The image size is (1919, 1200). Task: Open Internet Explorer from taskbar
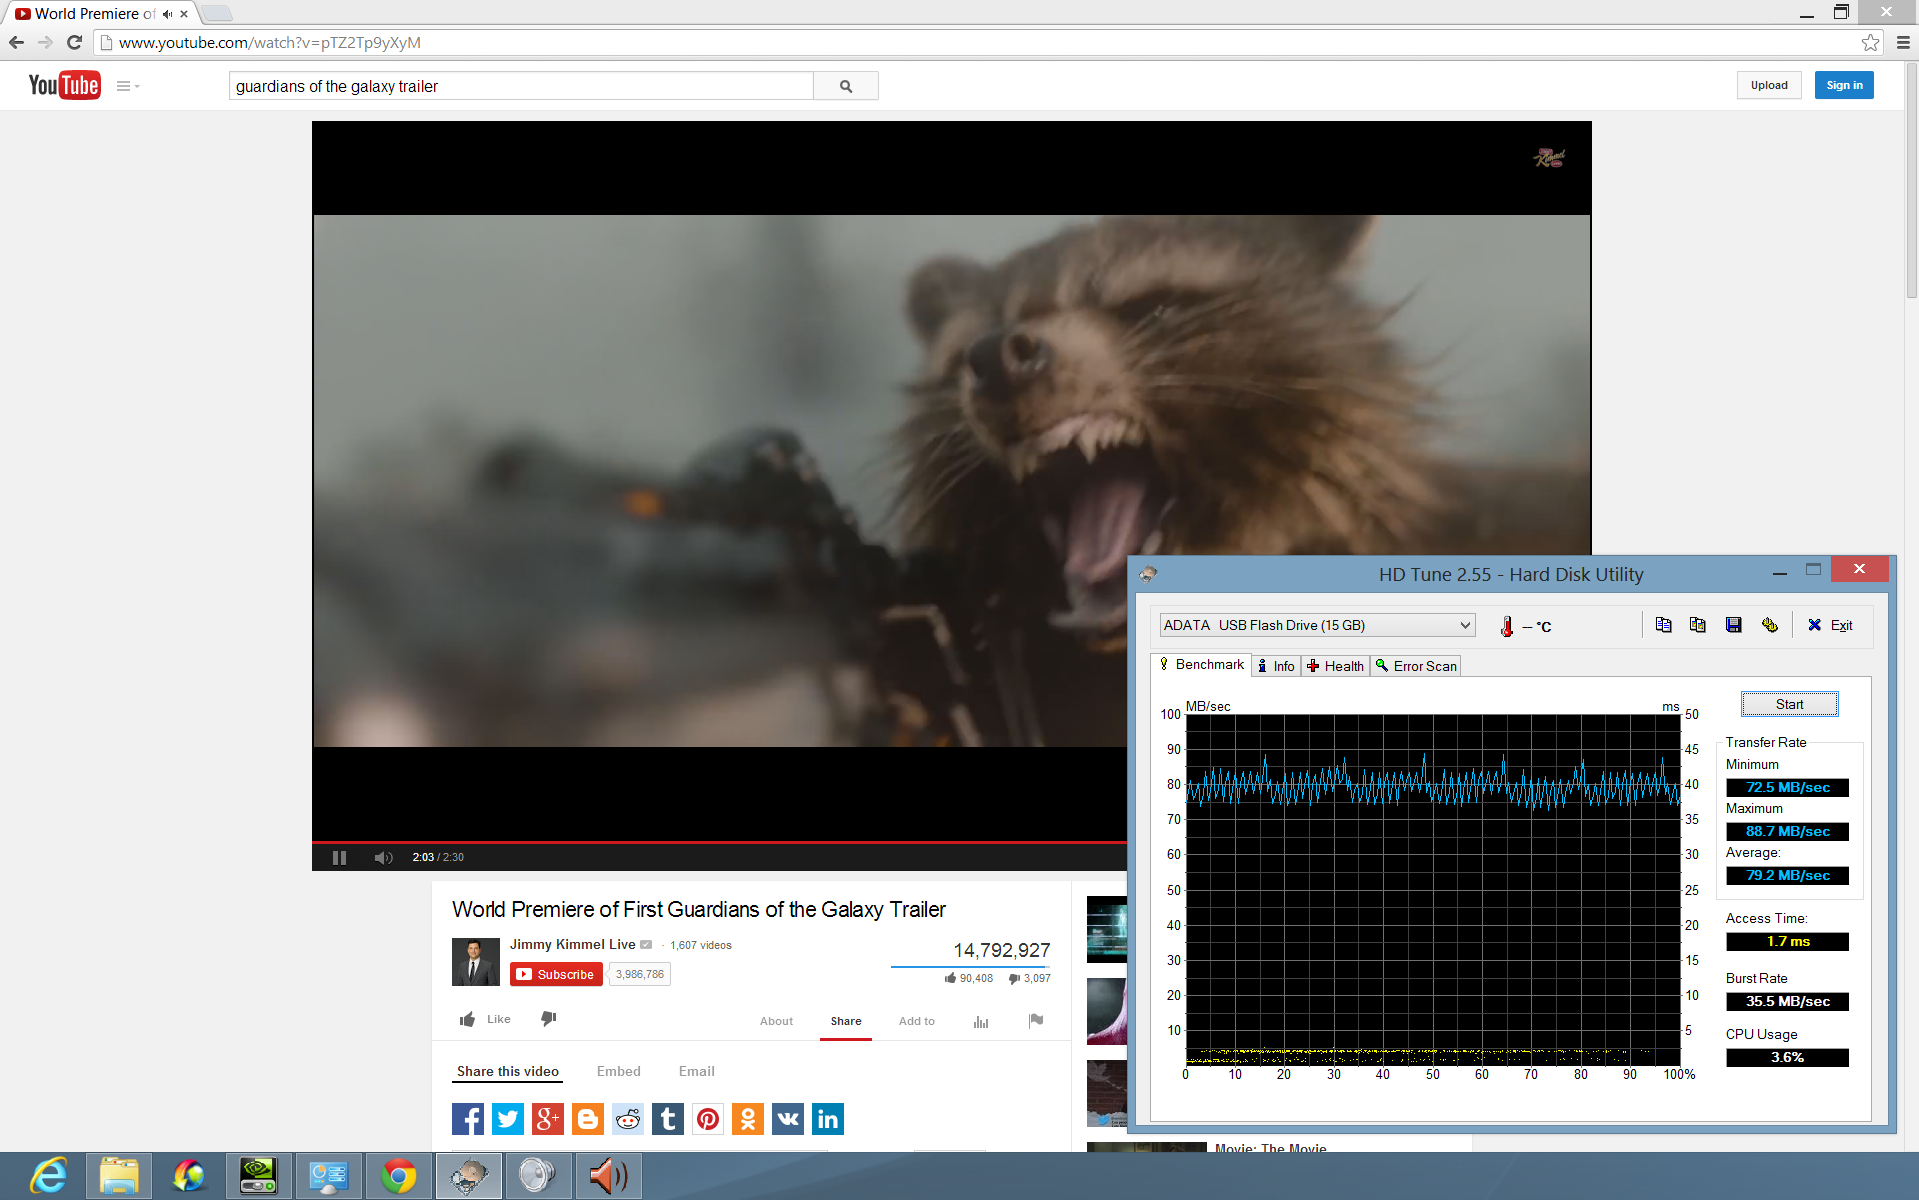tap(48, 1176)
